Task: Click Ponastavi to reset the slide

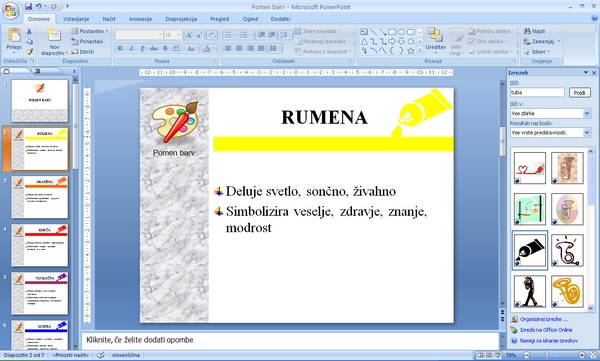Action: pos(88,41)
